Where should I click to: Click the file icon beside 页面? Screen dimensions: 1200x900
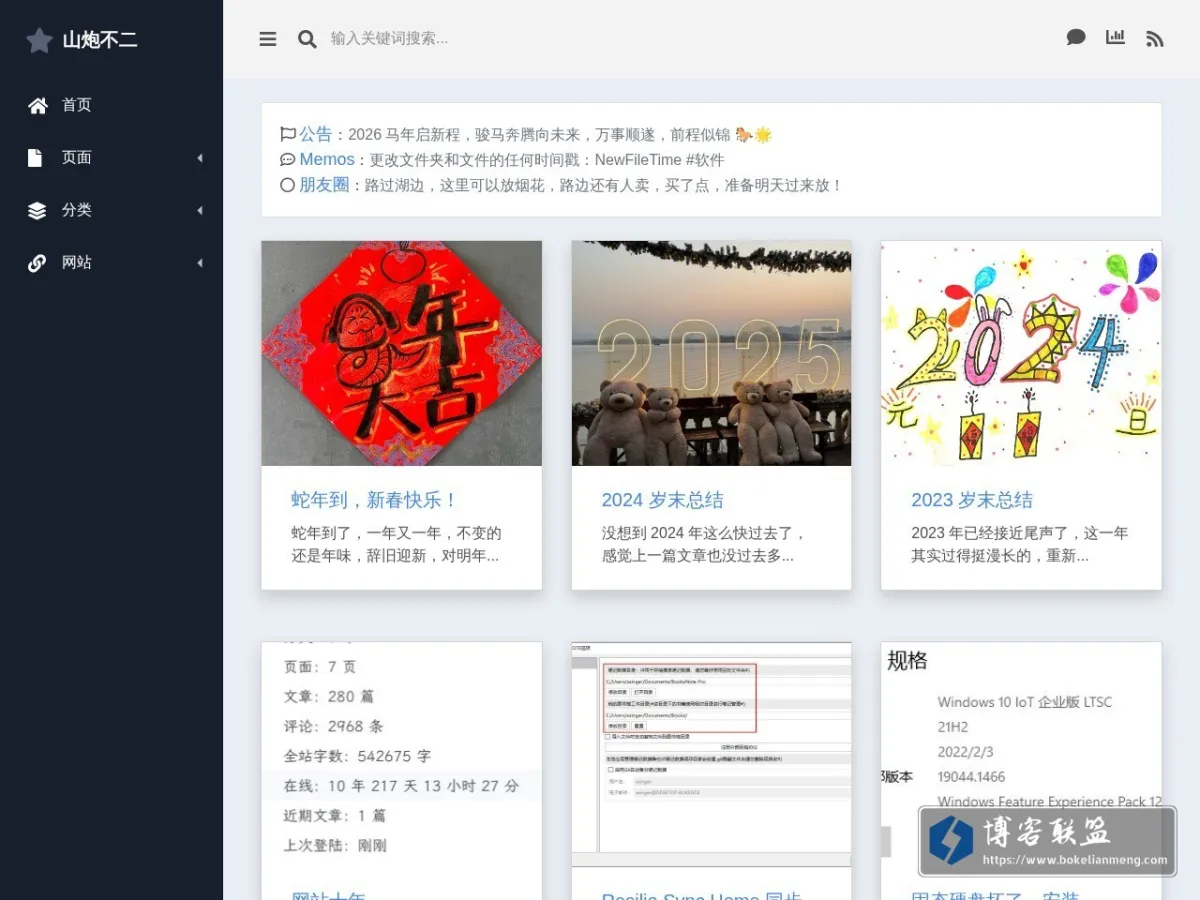point(35,157)
